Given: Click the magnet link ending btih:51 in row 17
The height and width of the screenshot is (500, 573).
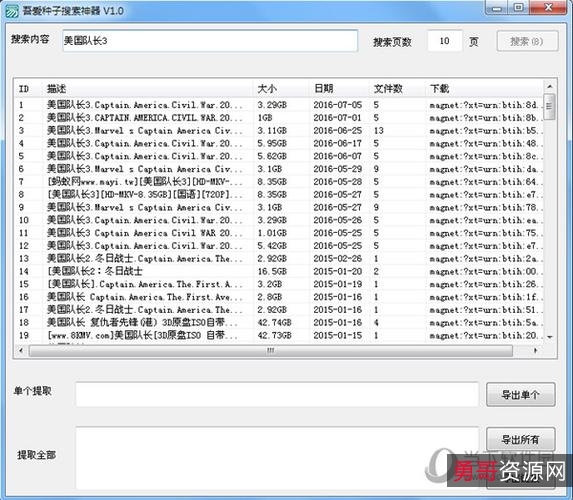Looking at the screenshot, I should tap(486, 310).
